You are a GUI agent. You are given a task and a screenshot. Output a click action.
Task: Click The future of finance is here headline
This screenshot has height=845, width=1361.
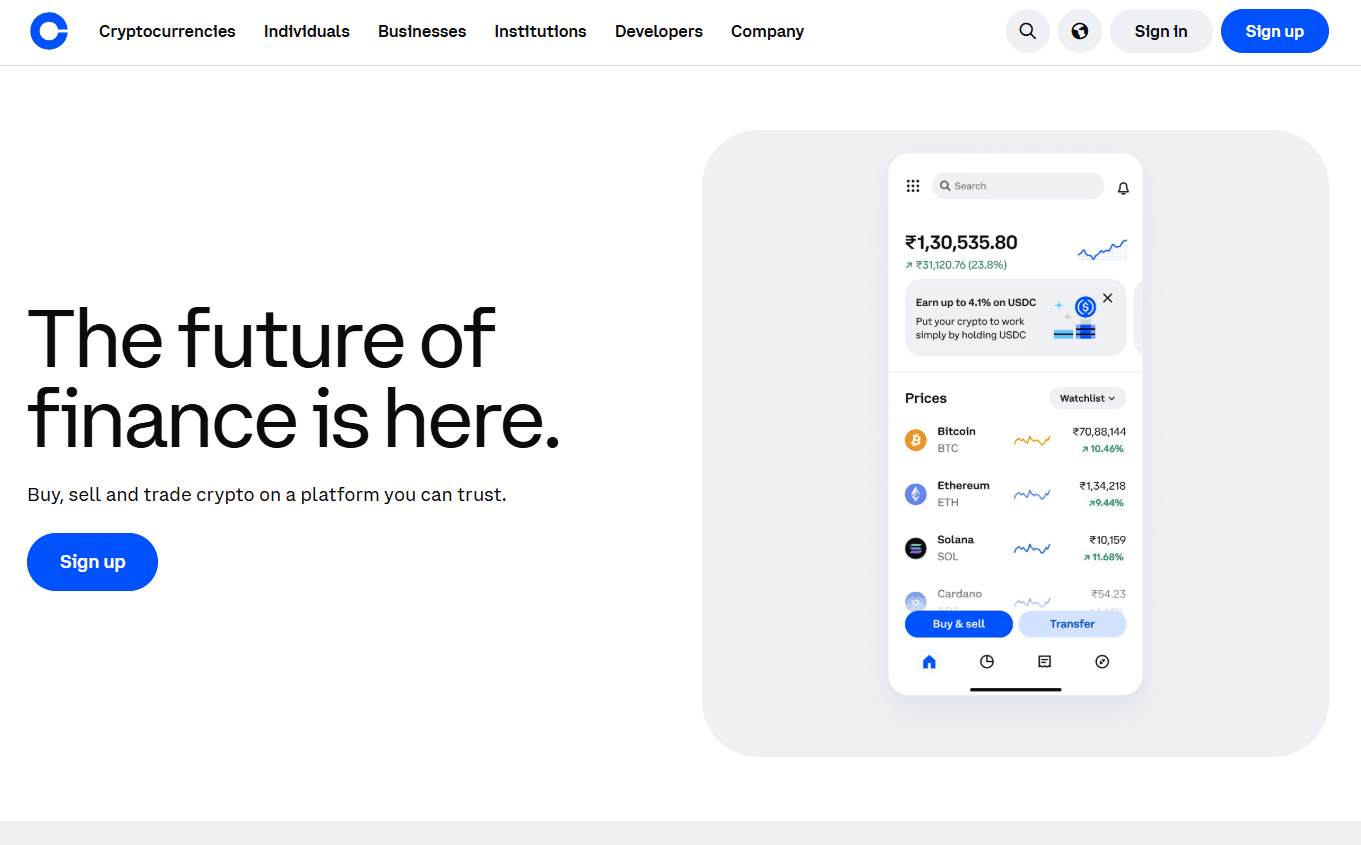(293, 378)
